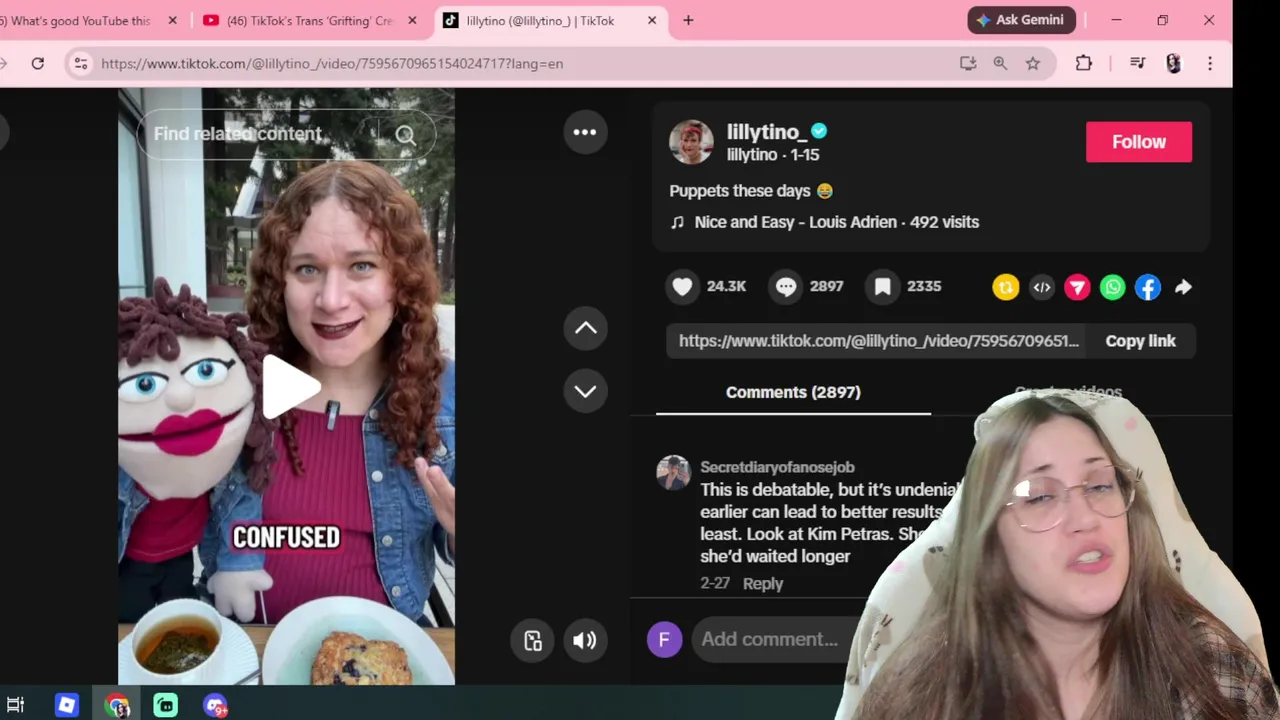Click the embed code icon
Viewport: 1280px width, 720px height.
tap(1042, 287)
